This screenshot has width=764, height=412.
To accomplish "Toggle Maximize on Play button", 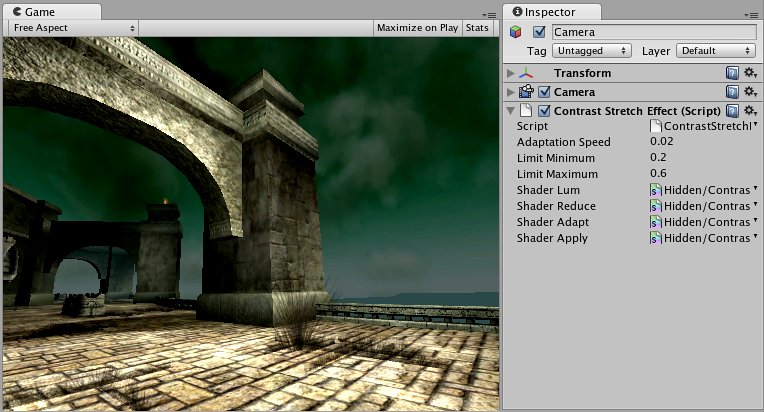I will click(417, 28).
